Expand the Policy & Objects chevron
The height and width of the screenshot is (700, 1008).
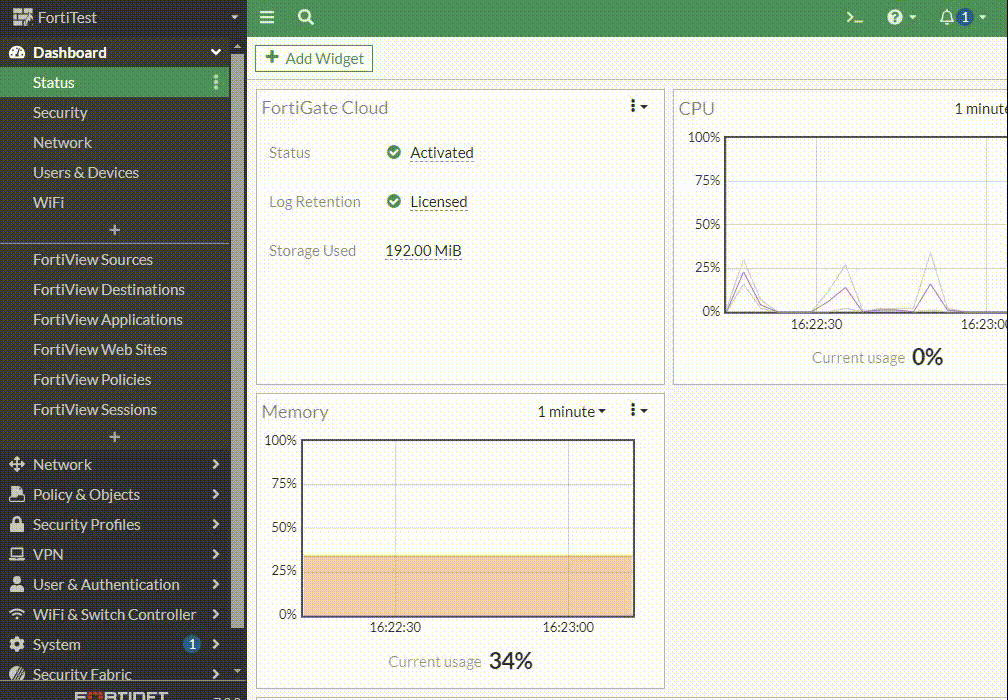(216, 494)
